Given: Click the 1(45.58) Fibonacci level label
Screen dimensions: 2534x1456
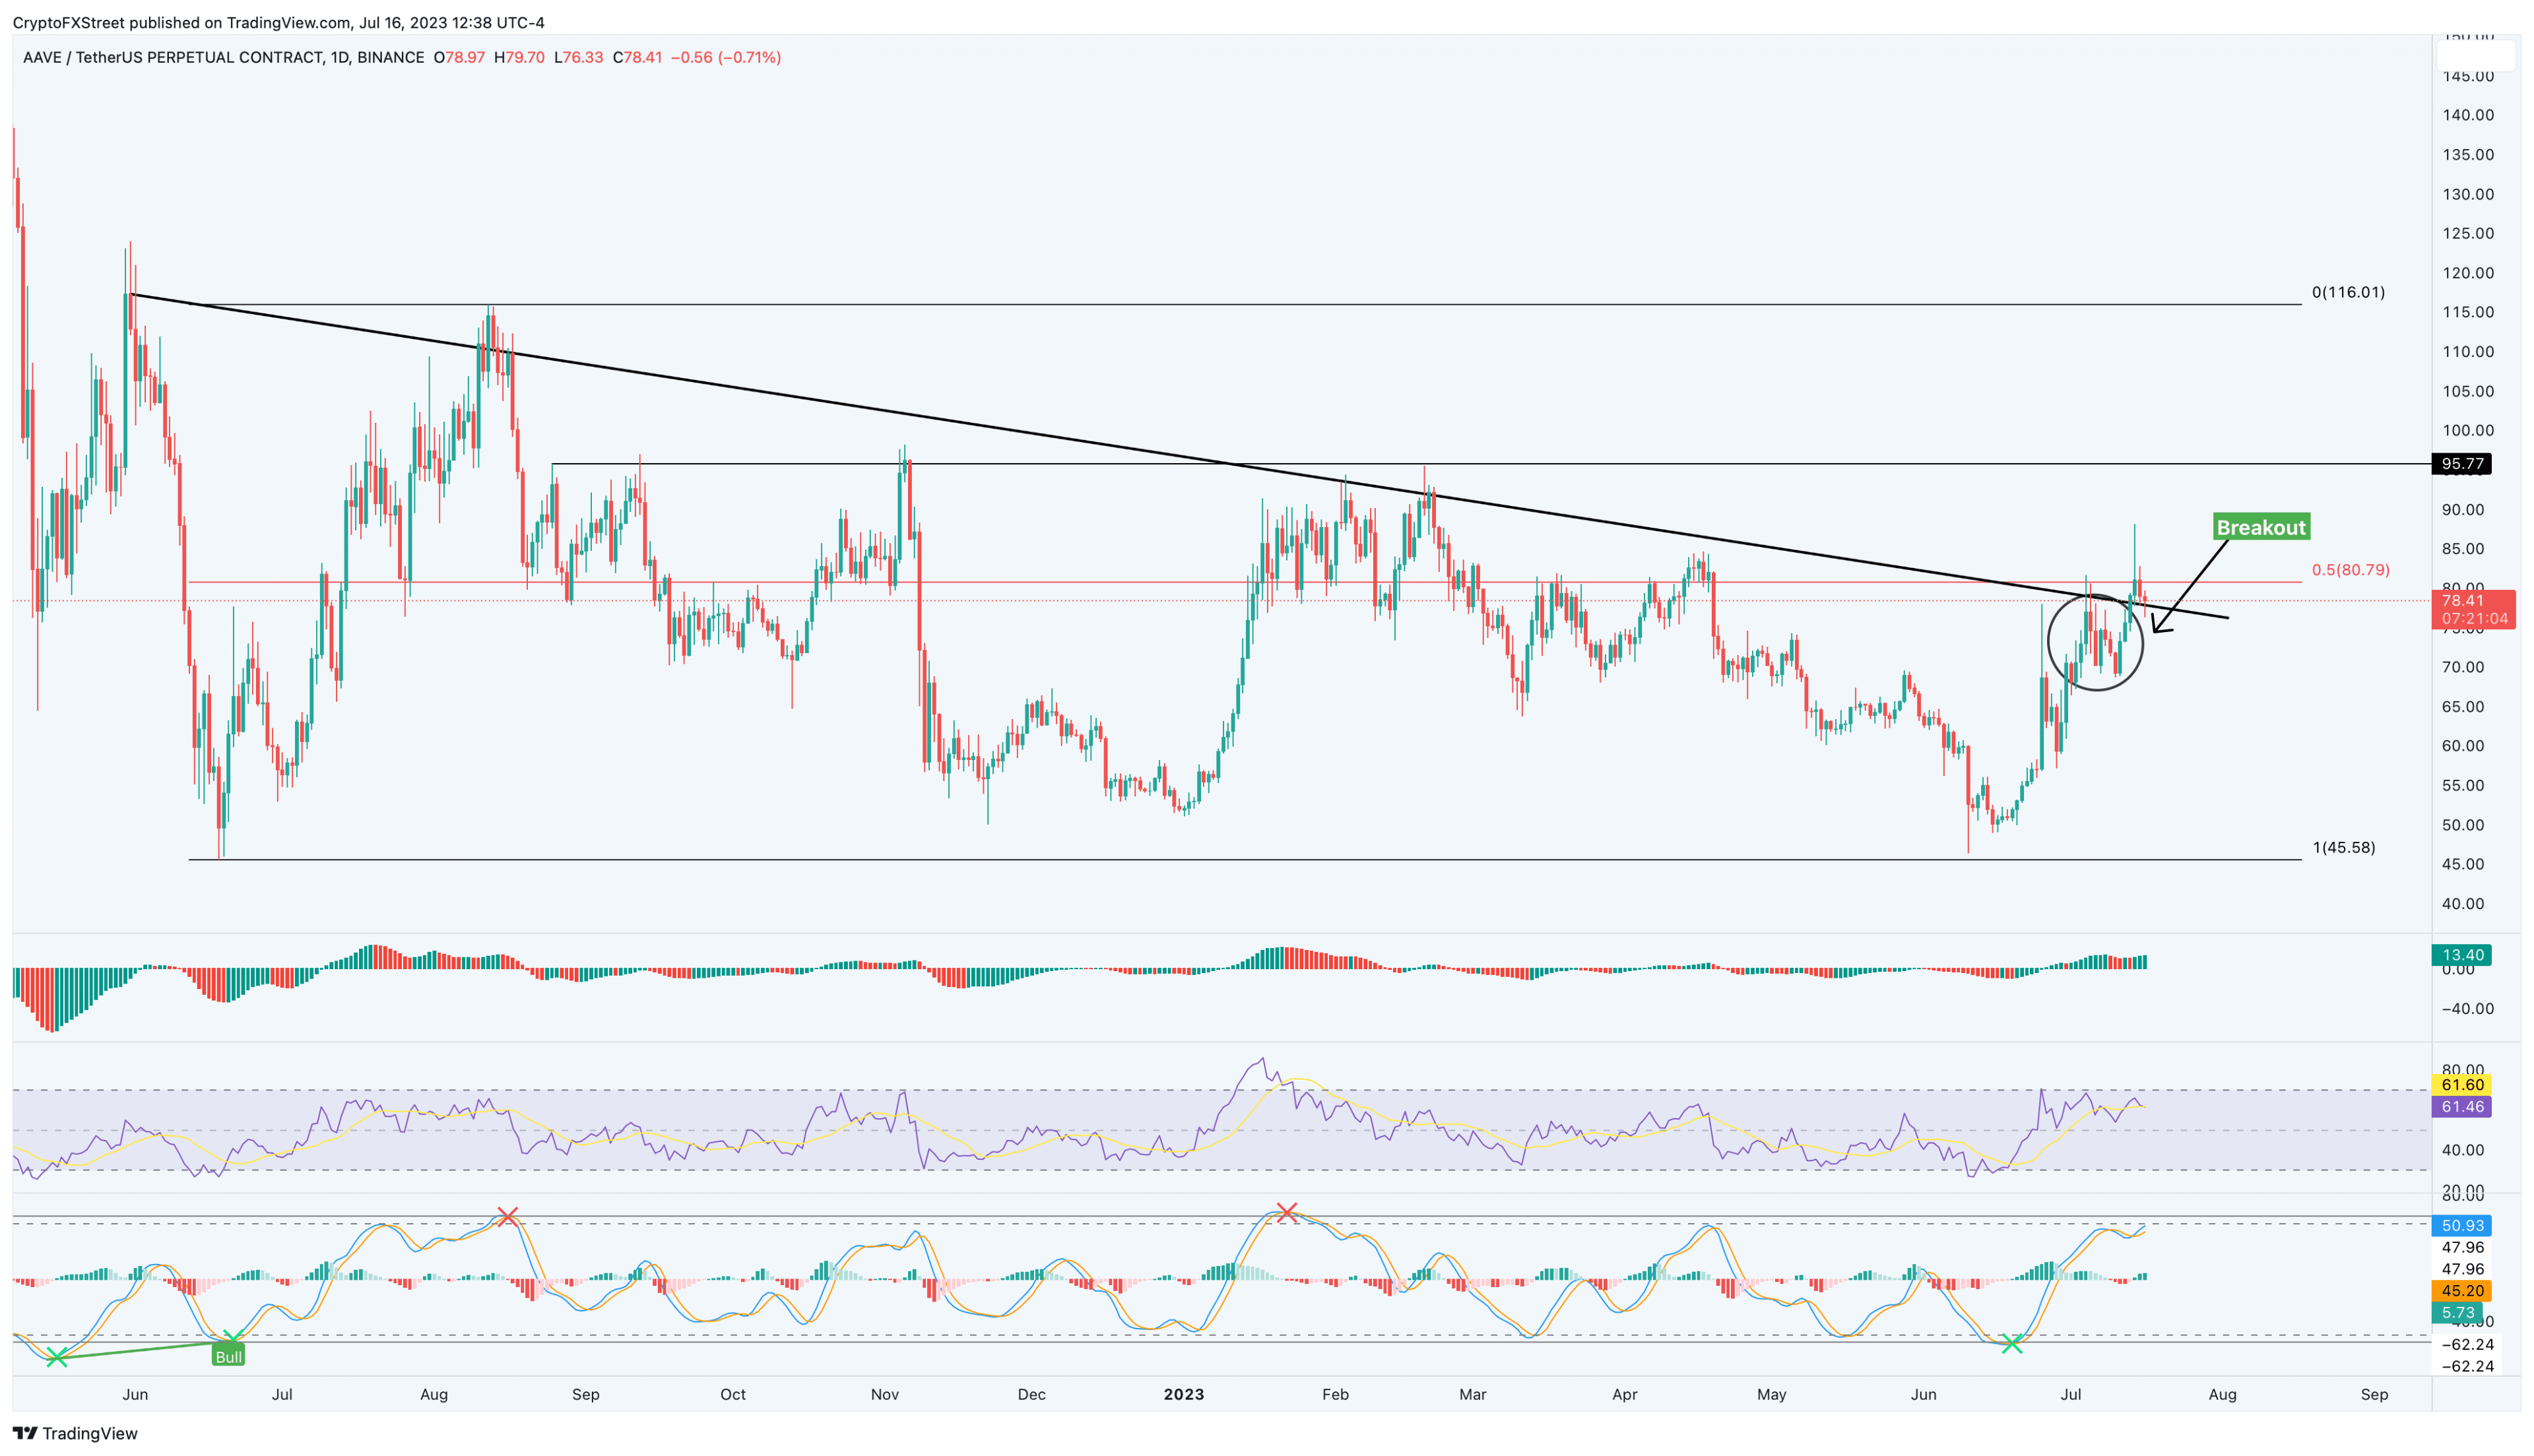Looking at the screenshot, I should (x=2344, y=847).
